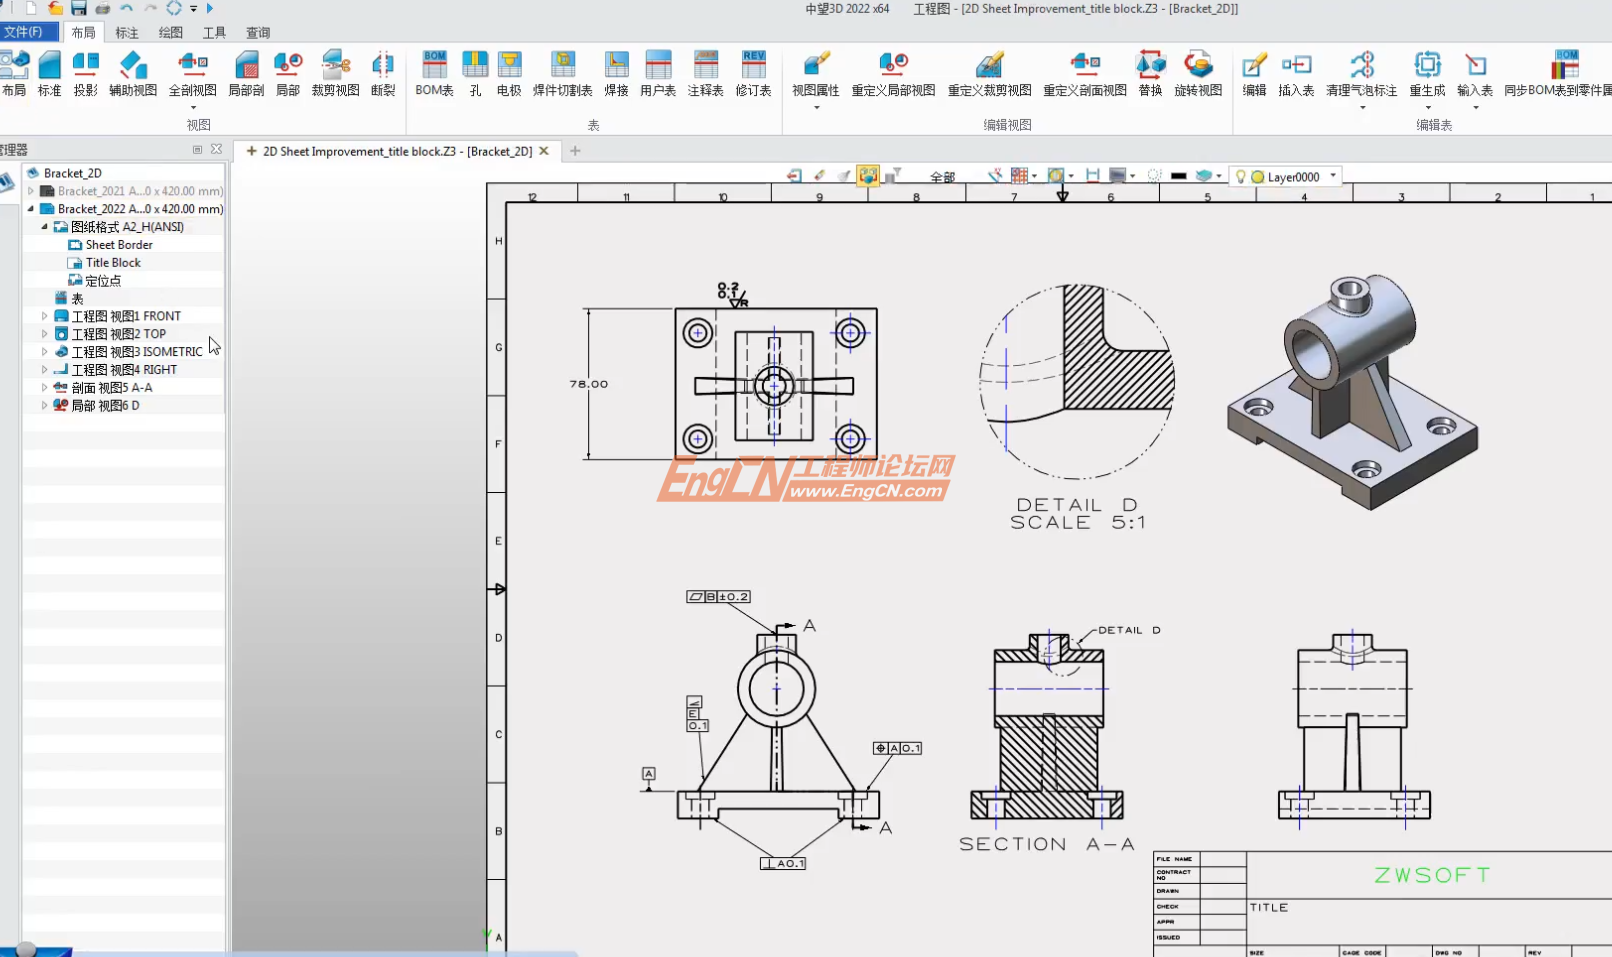Select the 断裂 (Broken view) tool
This screenshot has width=1612, height=957.
(x=382, y=70)
